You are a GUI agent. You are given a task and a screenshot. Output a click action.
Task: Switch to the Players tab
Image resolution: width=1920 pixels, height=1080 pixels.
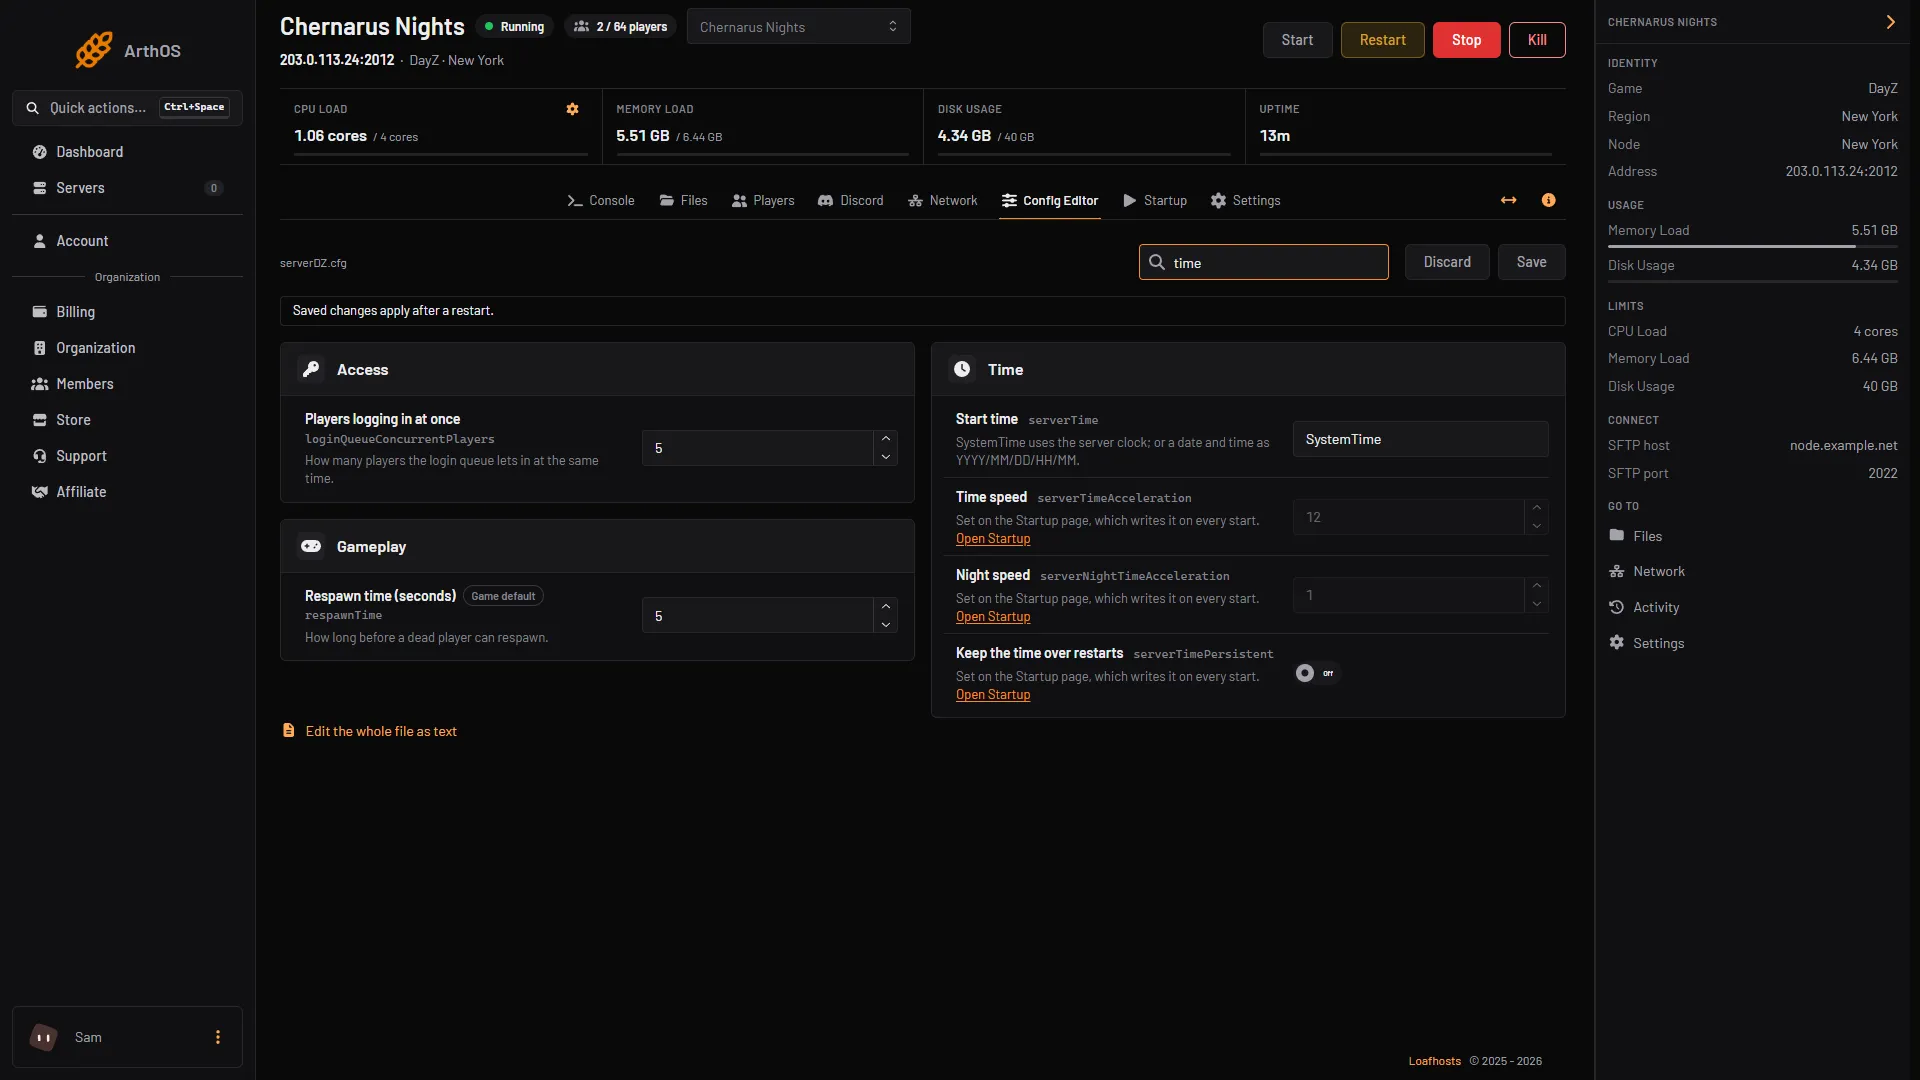click(763, 201)
